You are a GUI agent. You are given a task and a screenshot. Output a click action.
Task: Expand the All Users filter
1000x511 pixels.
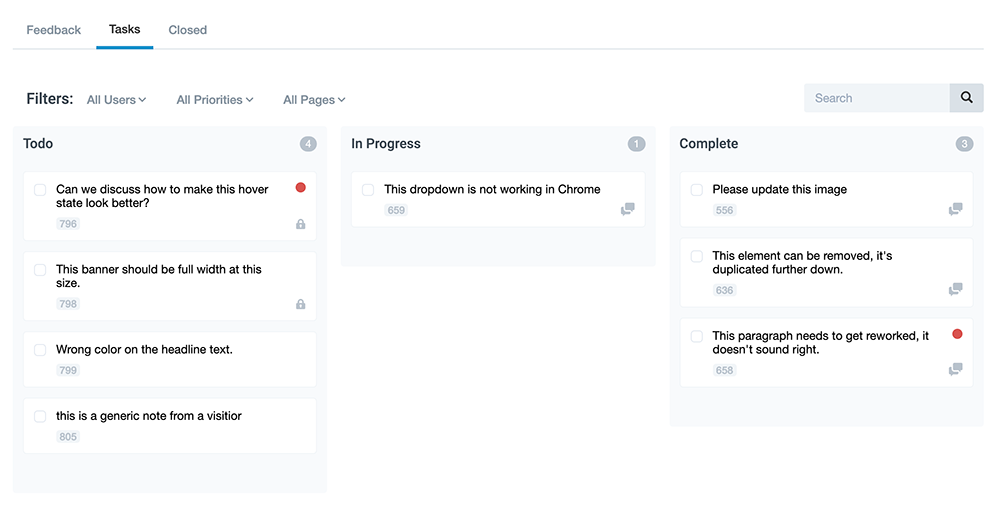[116, 100]
